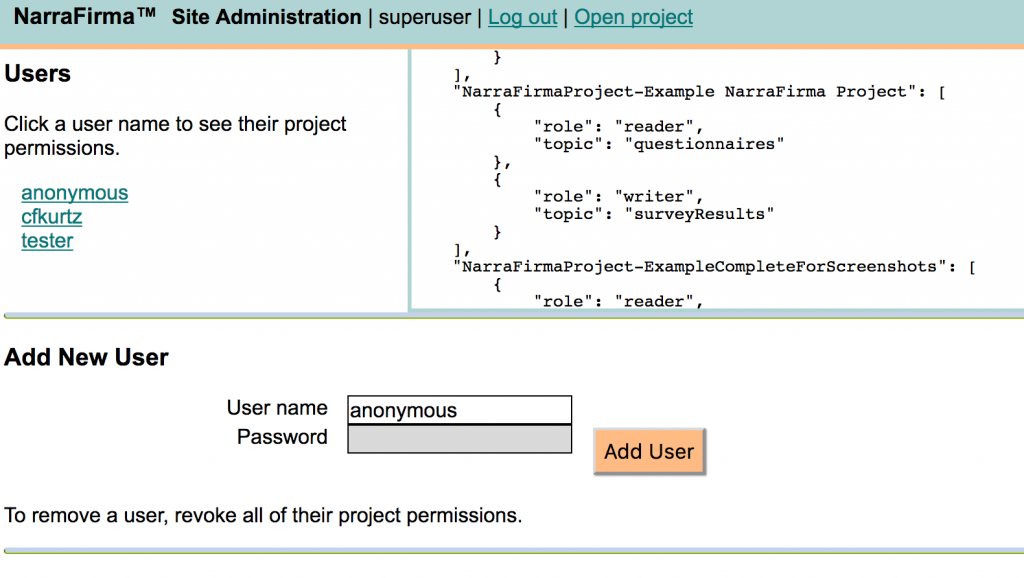Click the Add New User heading
Viewport: 1024px width, 578px height.
[x=86, y=358]
